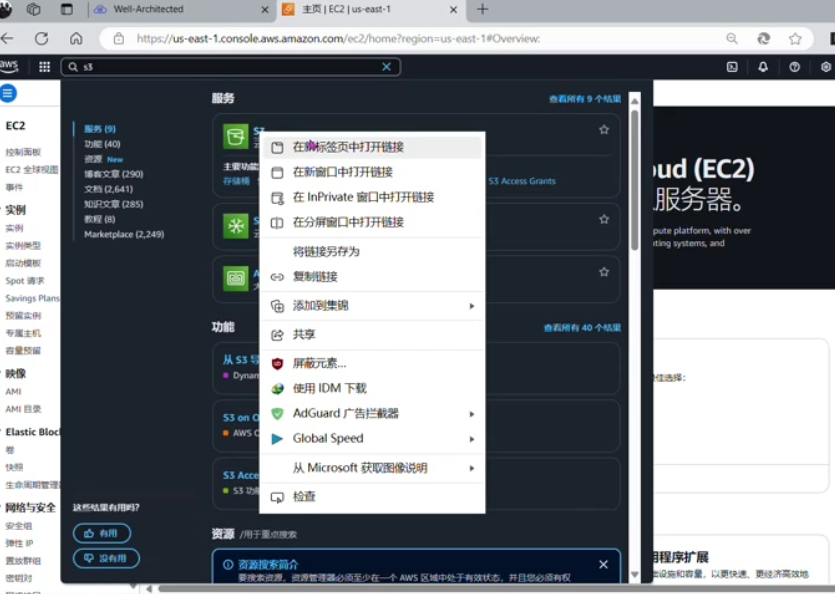The width and height of the screenshot is (835, 594).
Task: Click the IDM globe icon in menu
Action: point(277,388)
